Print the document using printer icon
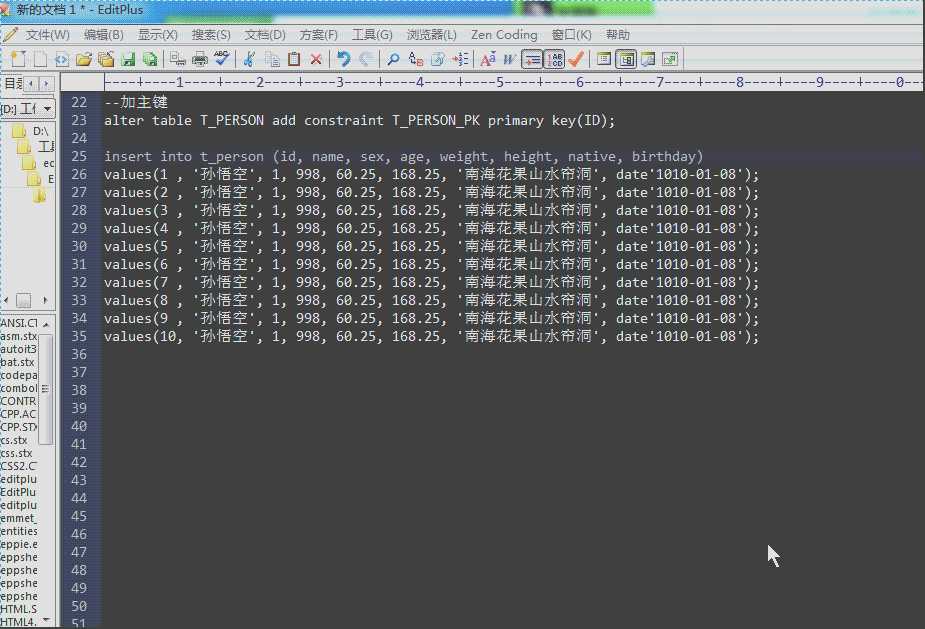Screen dimensions: 925x629 [200, 59]
